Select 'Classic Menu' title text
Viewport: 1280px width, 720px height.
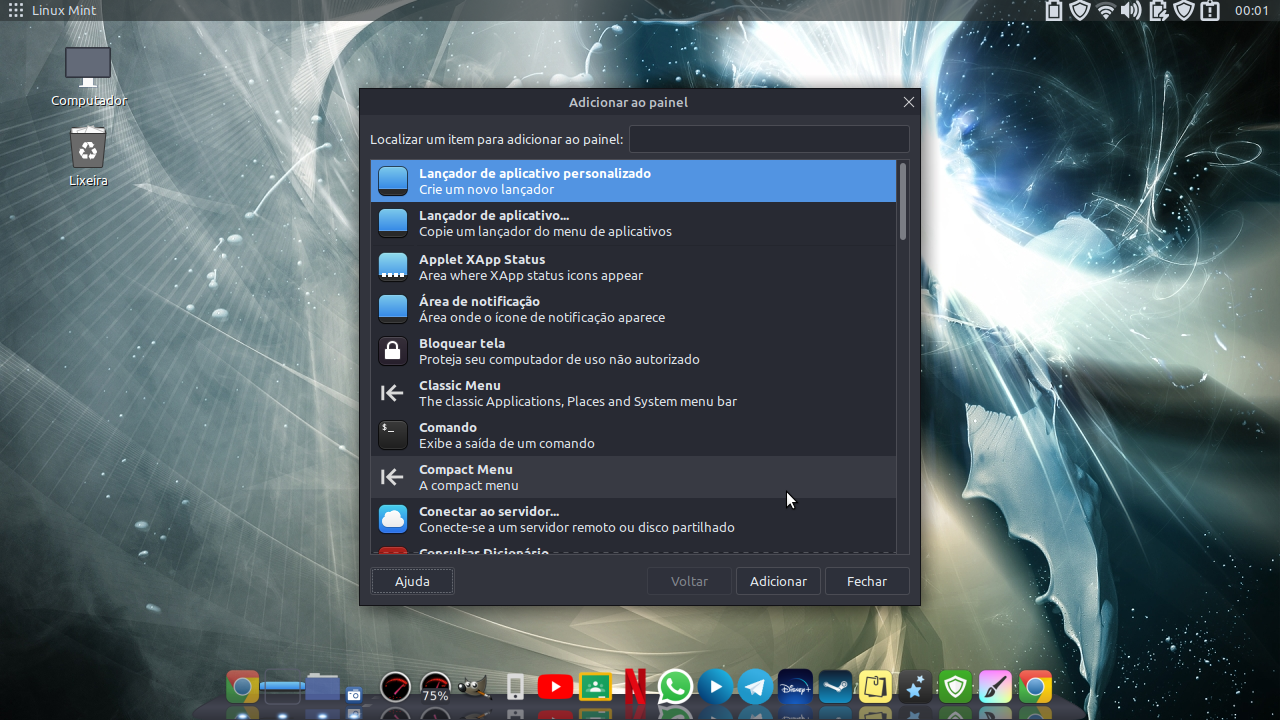click(x=460, y=385)
